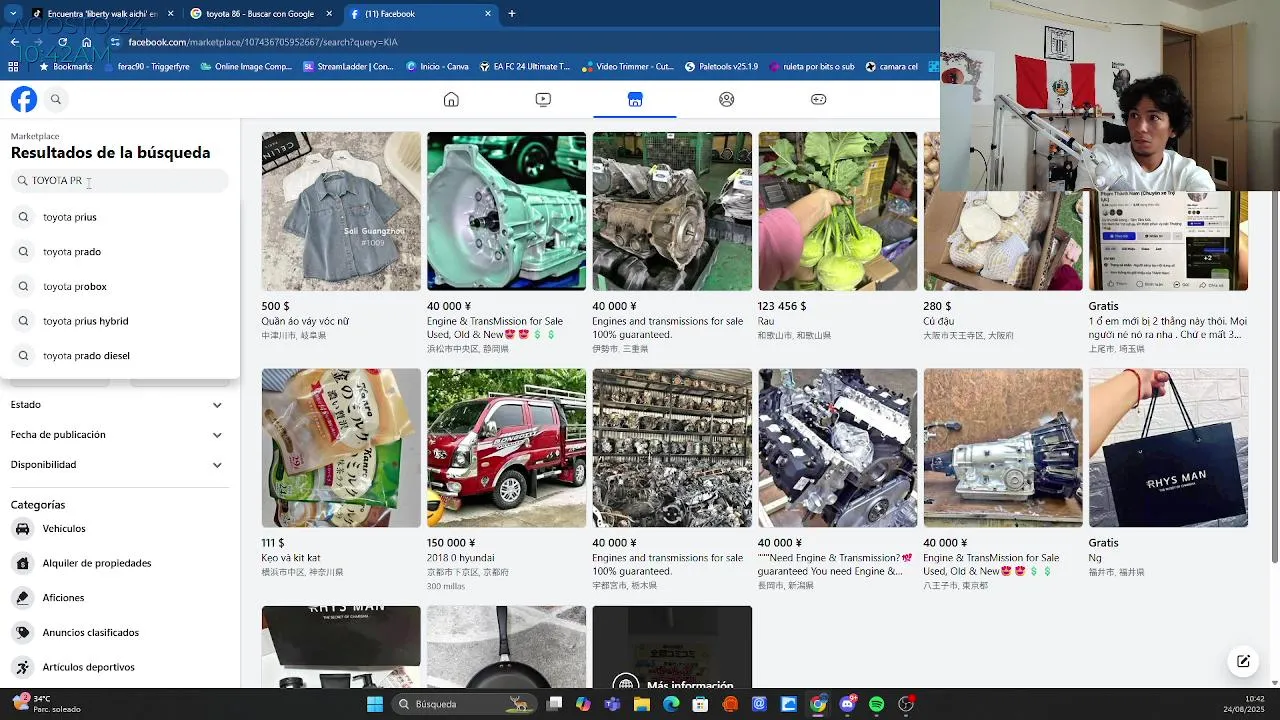Open the 'Keo và kit kat' listing
Screen dimensions: 1280x720
[341, 448]
